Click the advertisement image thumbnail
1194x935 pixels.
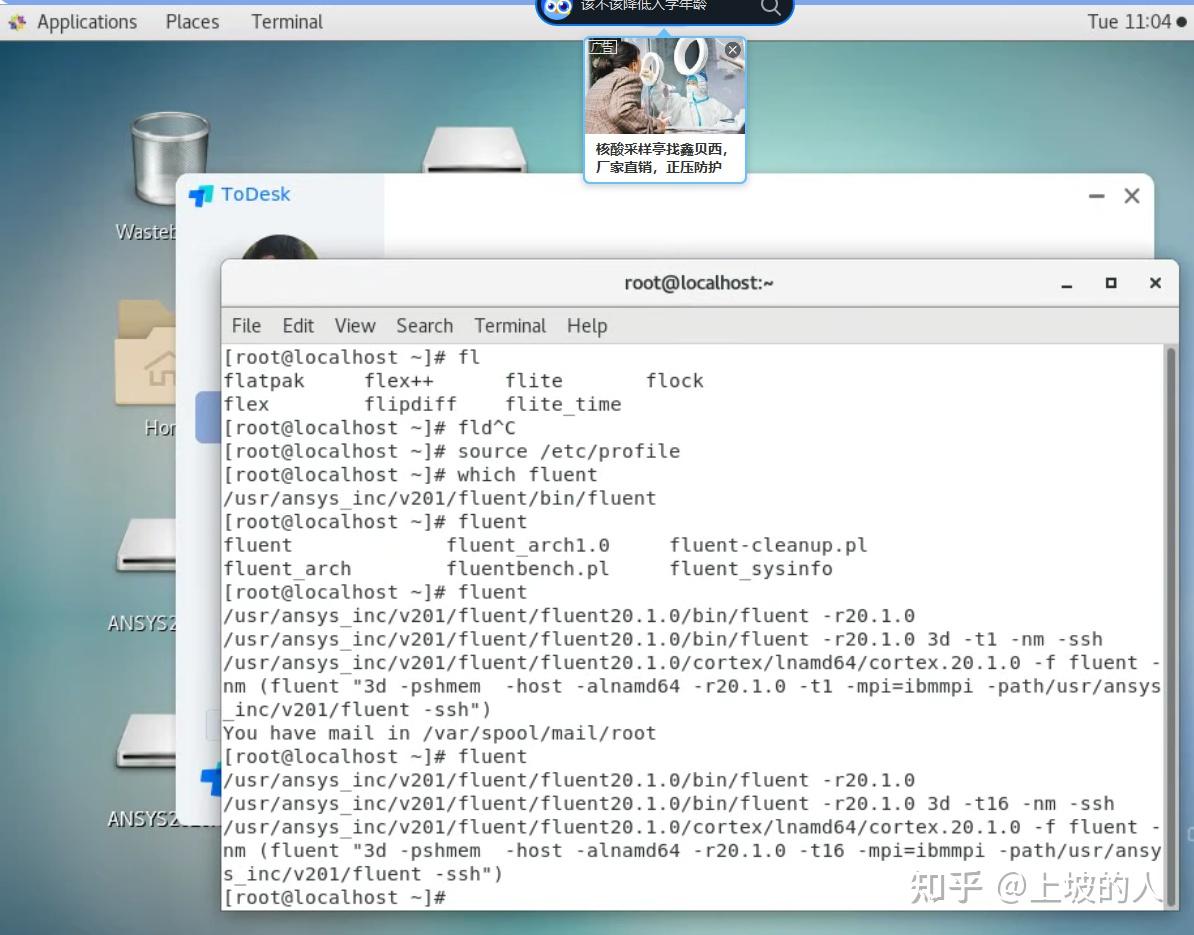tap(665, 86)
